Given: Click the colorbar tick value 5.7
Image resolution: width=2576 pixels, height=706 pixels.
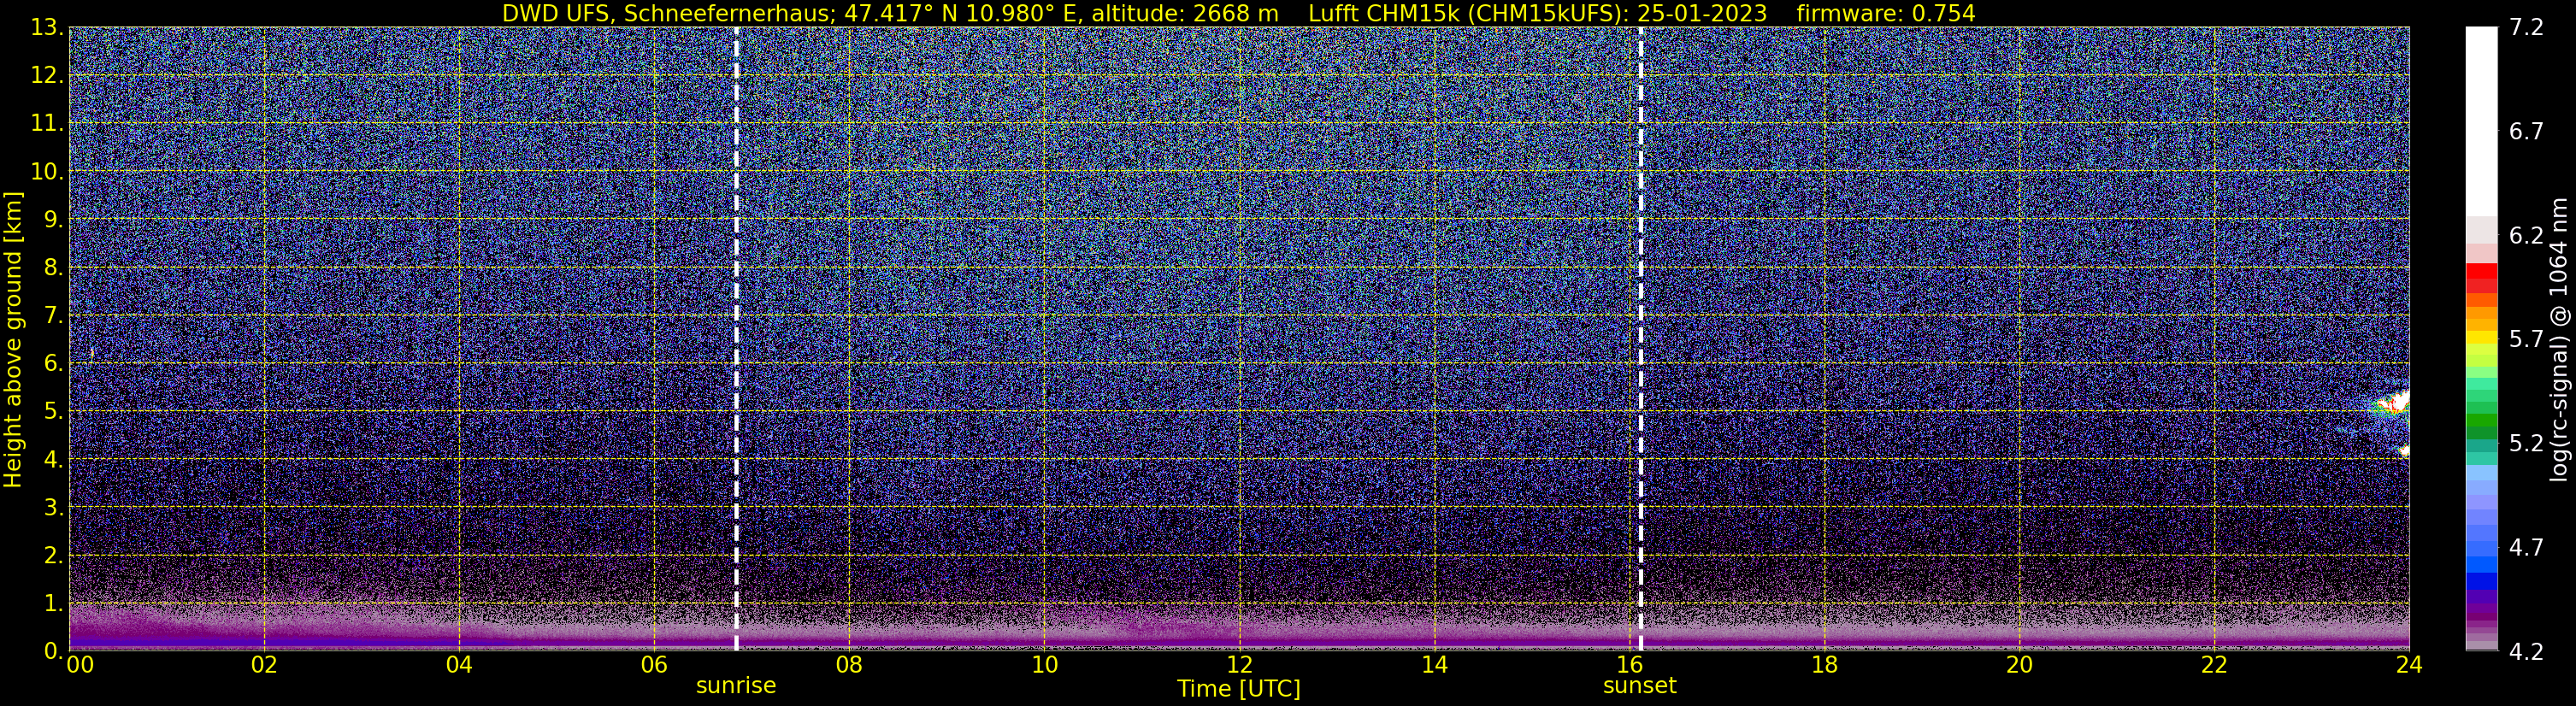Looking at the screenshot, I should [x=2526, y=339].
